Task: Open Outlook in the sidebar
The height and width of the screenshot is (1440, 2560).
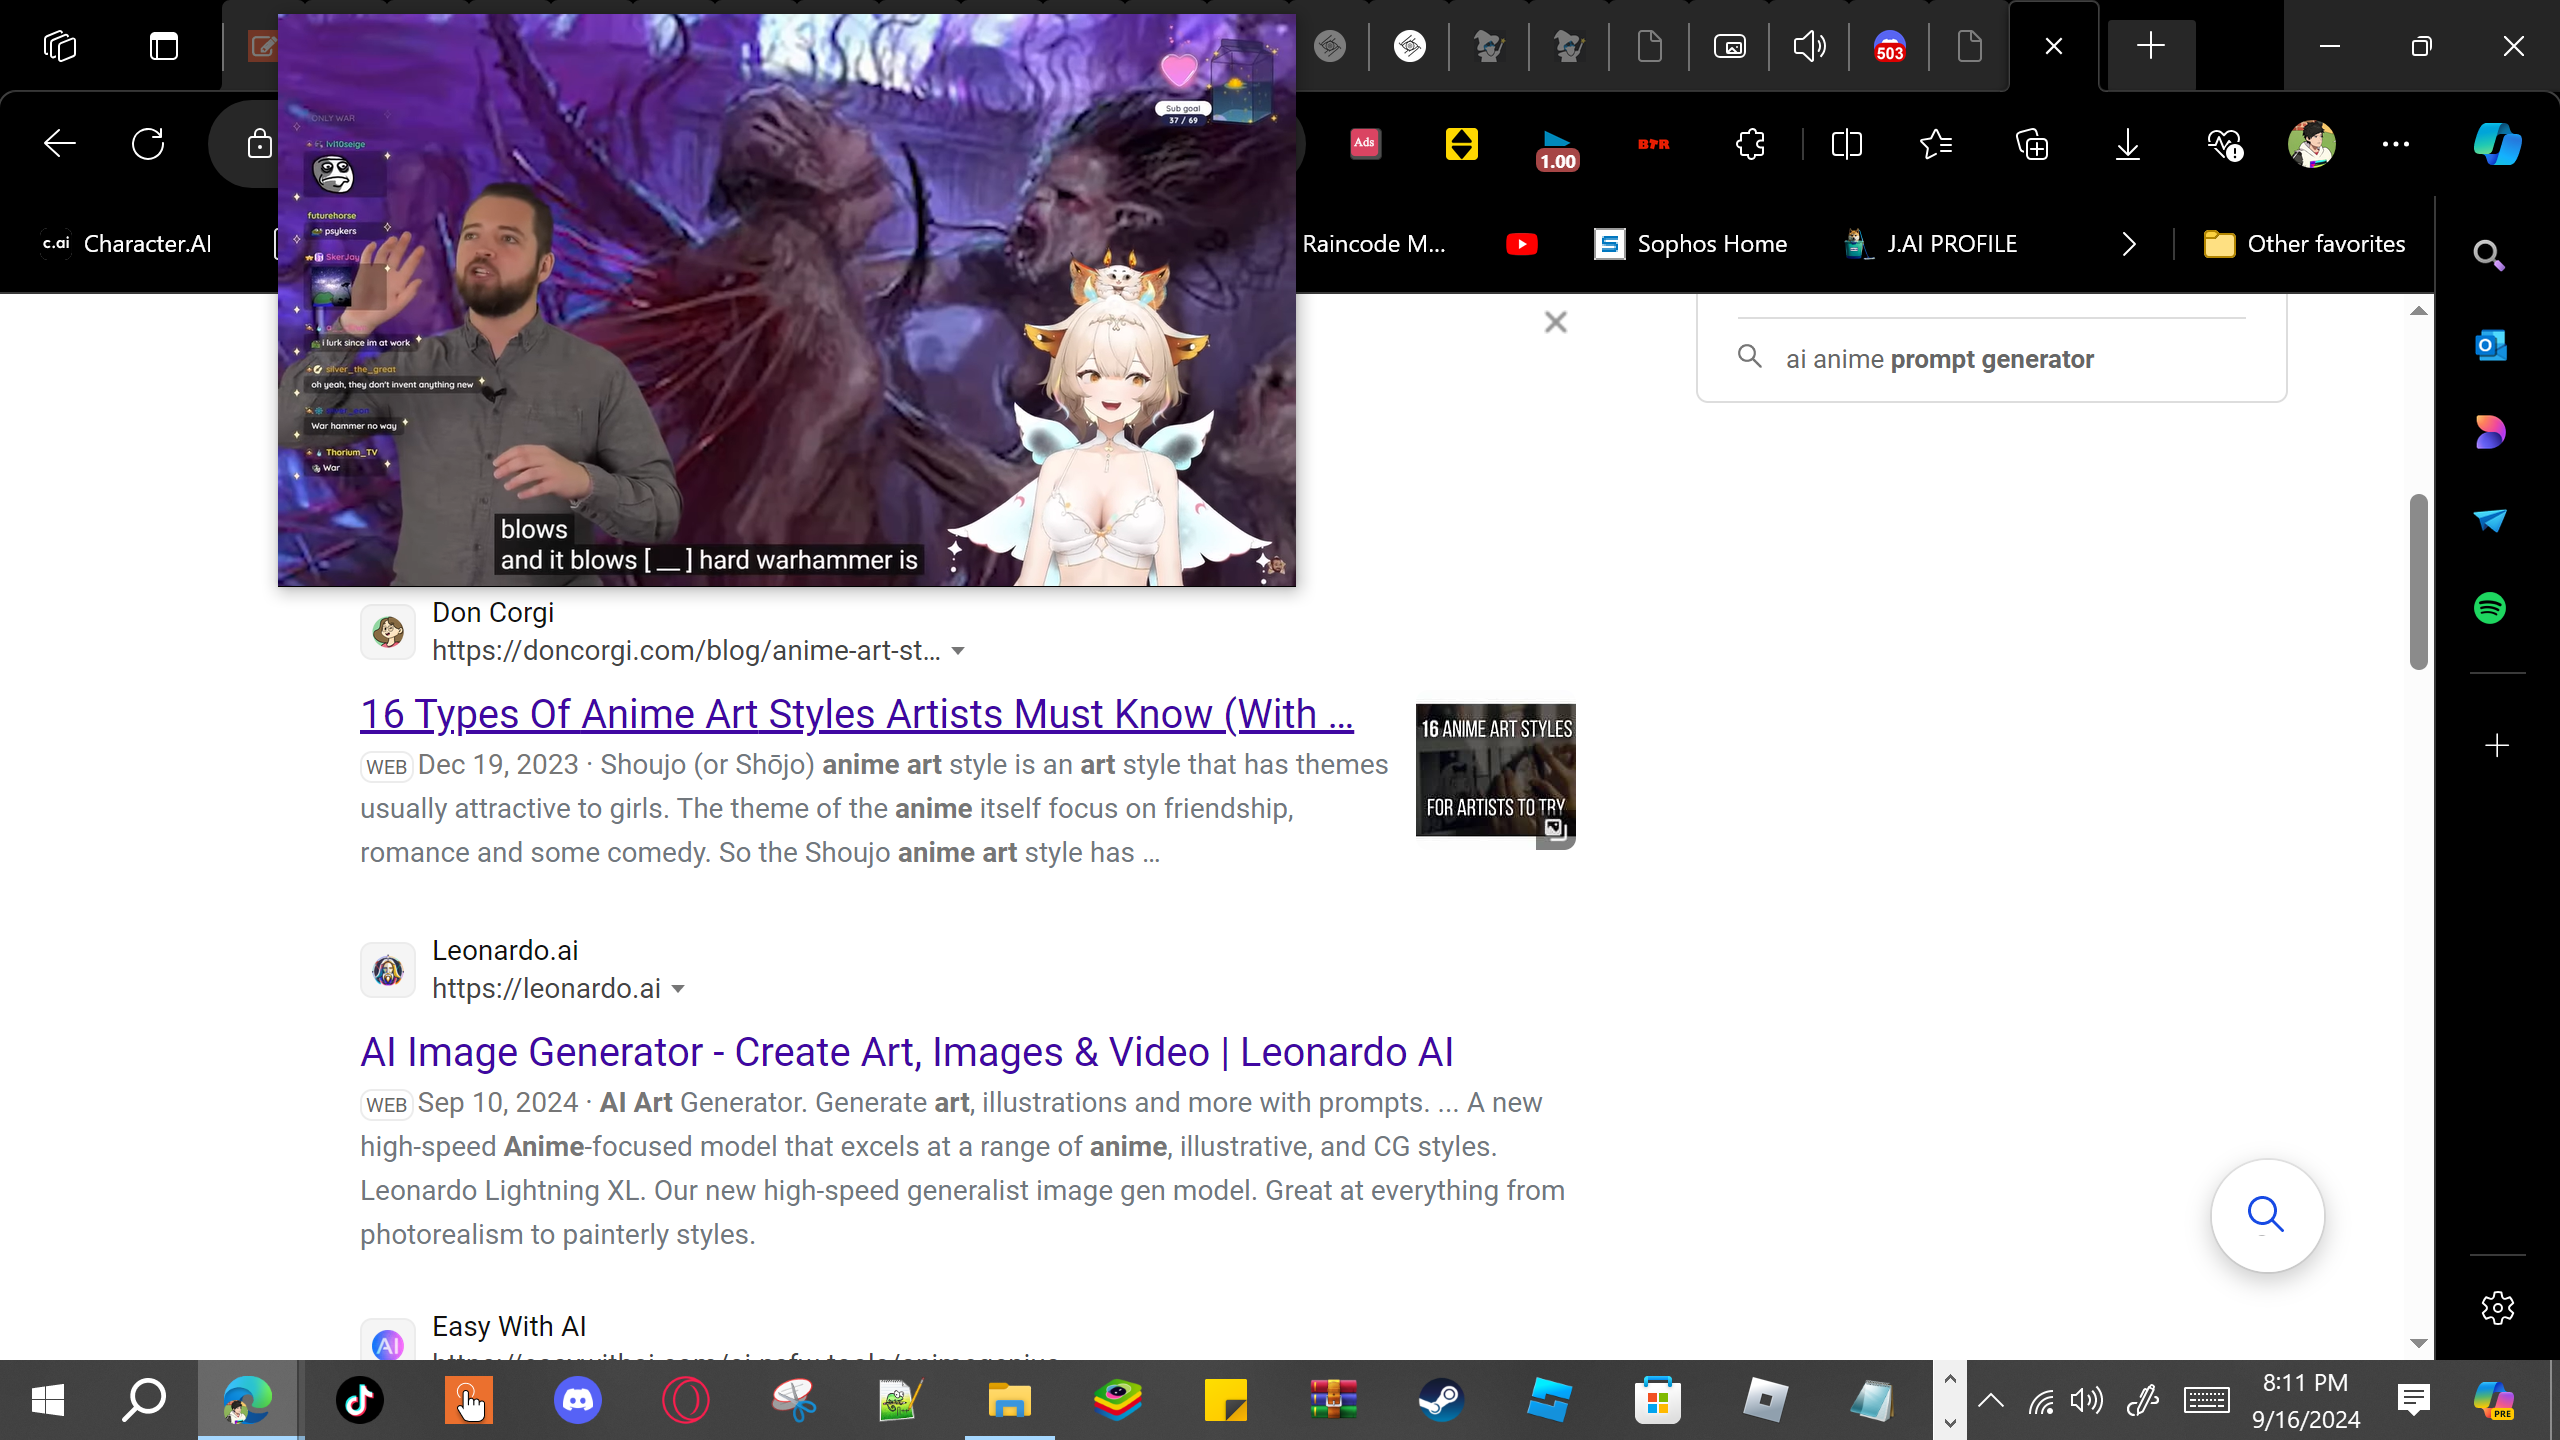Action: click(x=2489, y=345)
